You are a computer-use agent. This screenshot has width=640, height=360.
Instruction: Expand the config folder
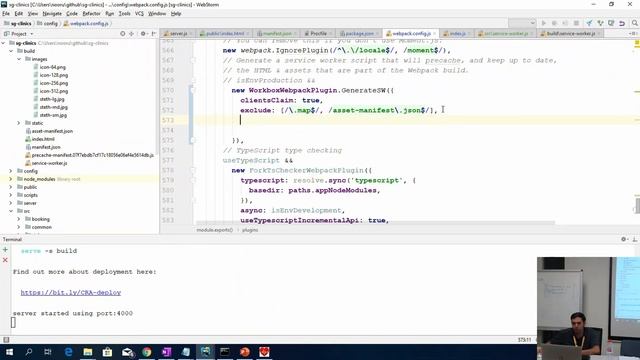tap(11, 171)
